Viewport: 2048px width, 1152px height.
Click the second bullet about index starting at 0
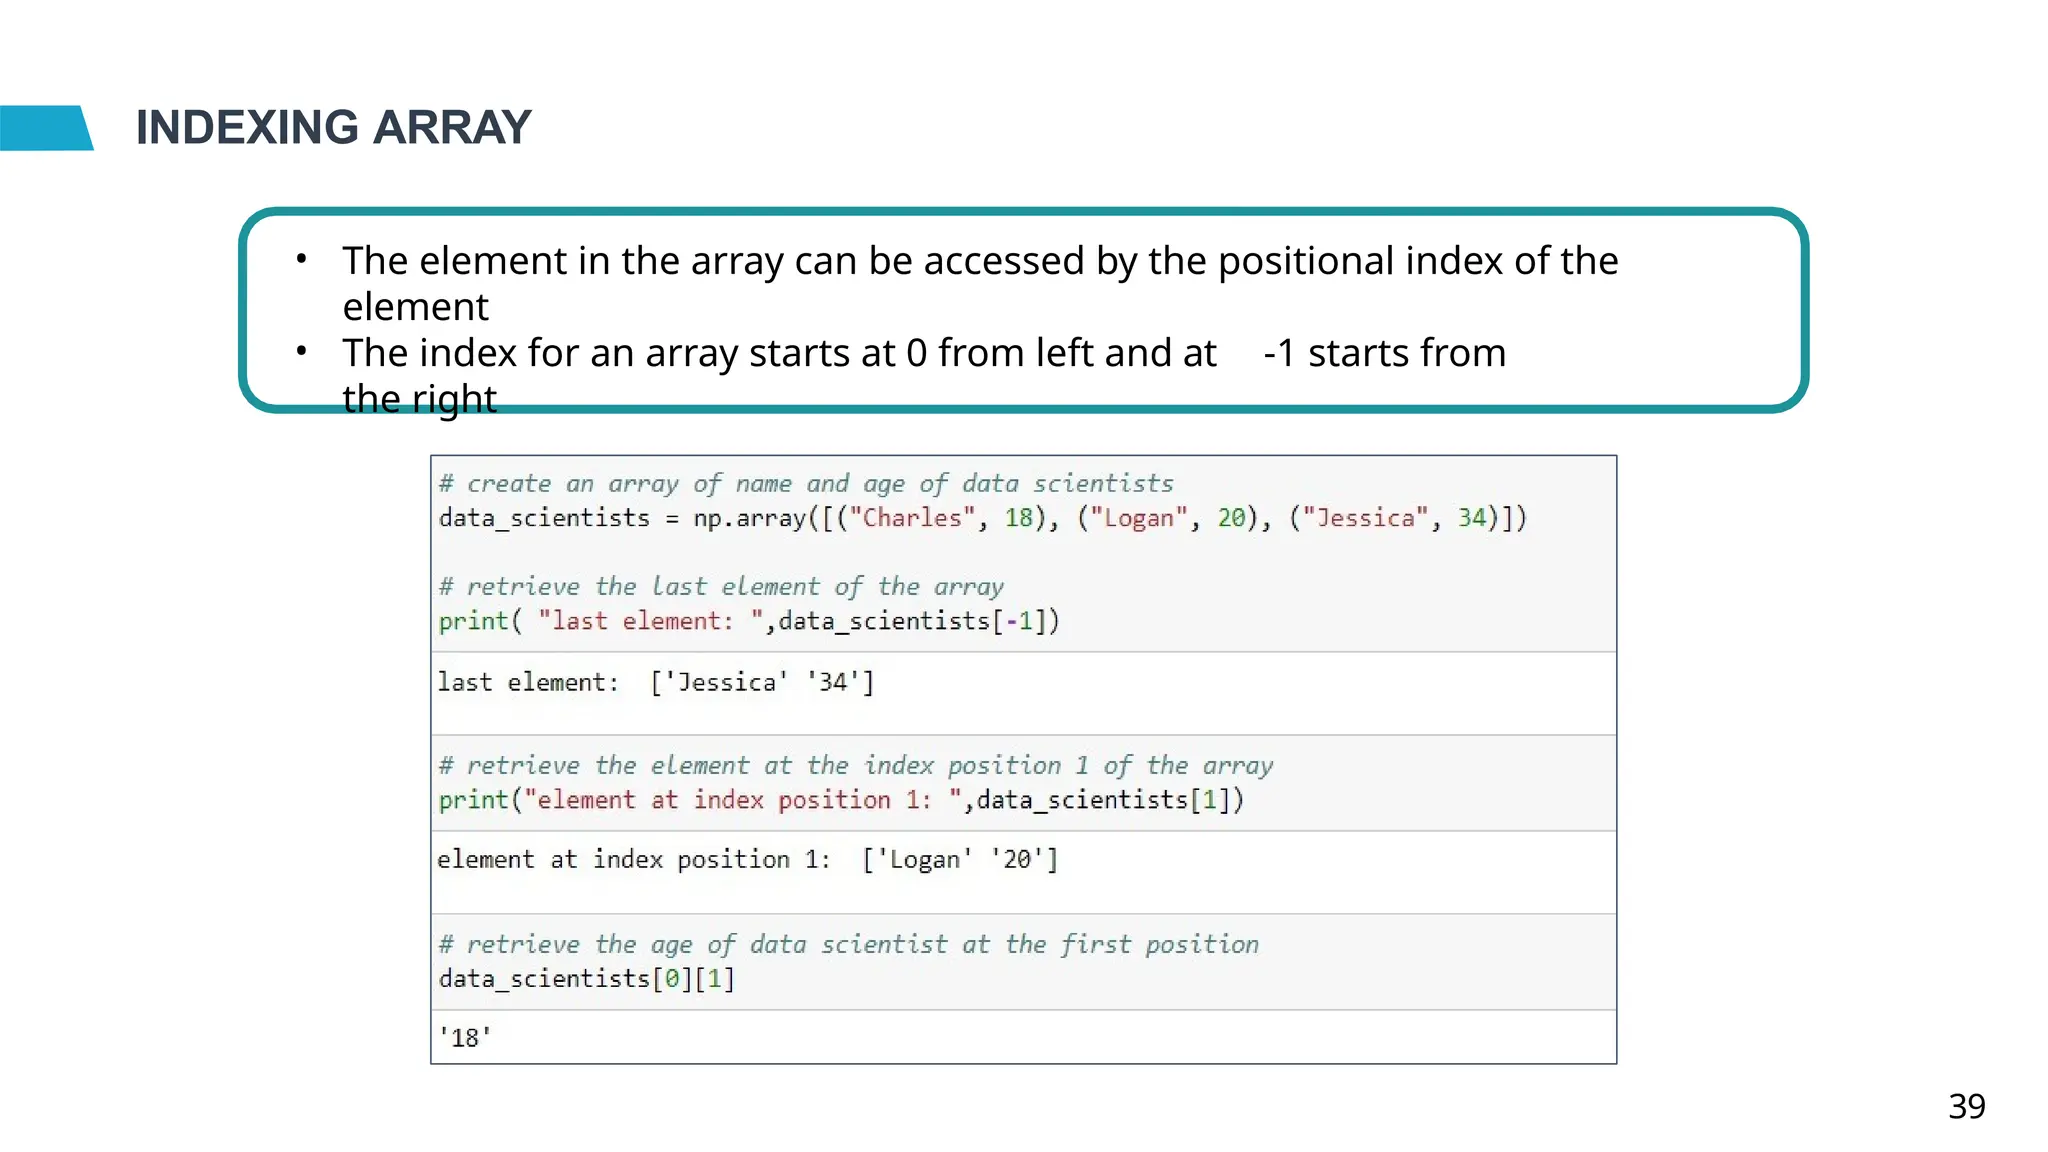[780, 354]
